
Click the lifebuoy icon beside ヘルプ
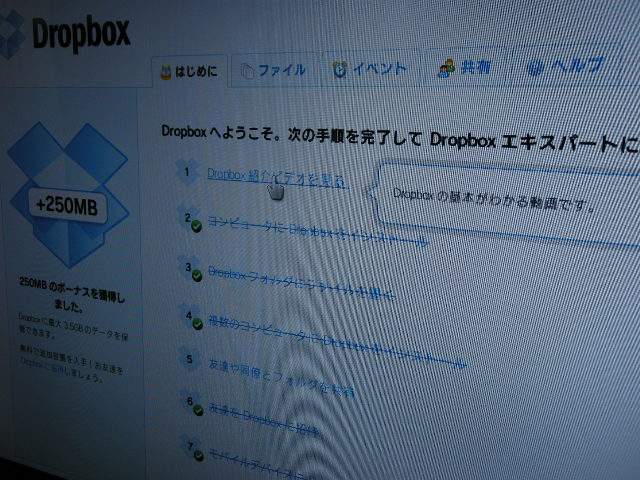(534, 67)
